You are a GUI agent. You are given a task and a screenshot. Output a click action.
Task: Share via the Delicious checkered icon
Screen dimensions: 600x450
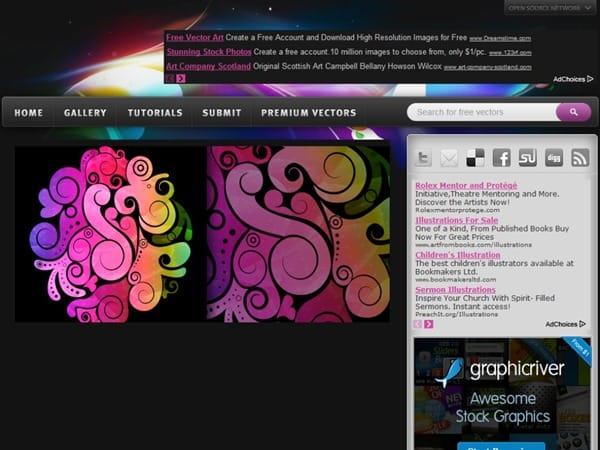tap(475, 158)
